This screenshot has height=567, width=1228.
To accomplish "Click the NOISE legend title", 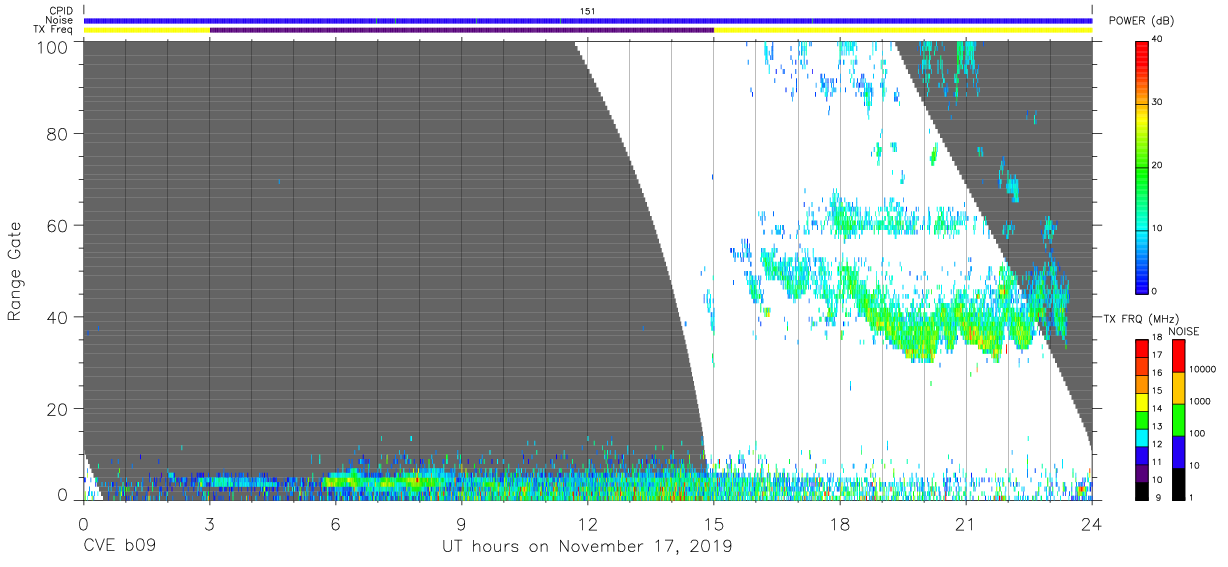I will tap(1183, 331).
